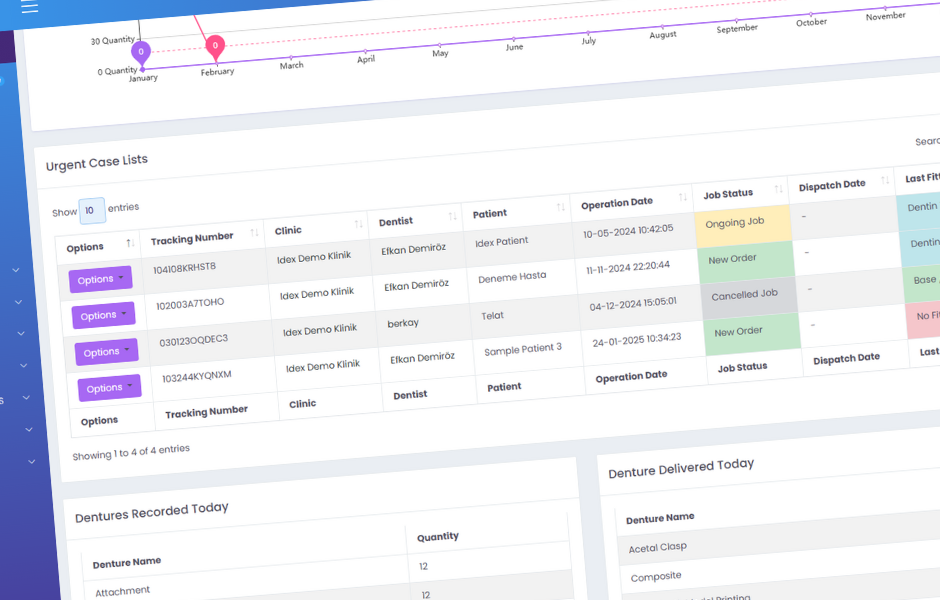Open Options dropdown for tracking number 102003A7TOHO
Screen dimensions: 940x600
click(x=103, y=315)
